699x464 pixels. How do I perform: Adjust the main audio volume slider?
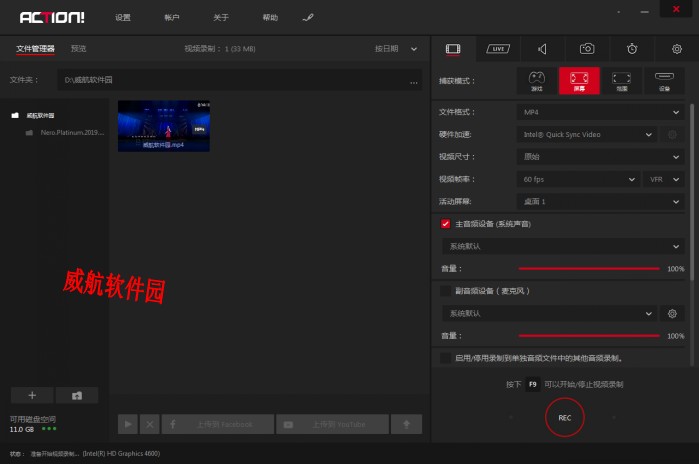point(588,269)
